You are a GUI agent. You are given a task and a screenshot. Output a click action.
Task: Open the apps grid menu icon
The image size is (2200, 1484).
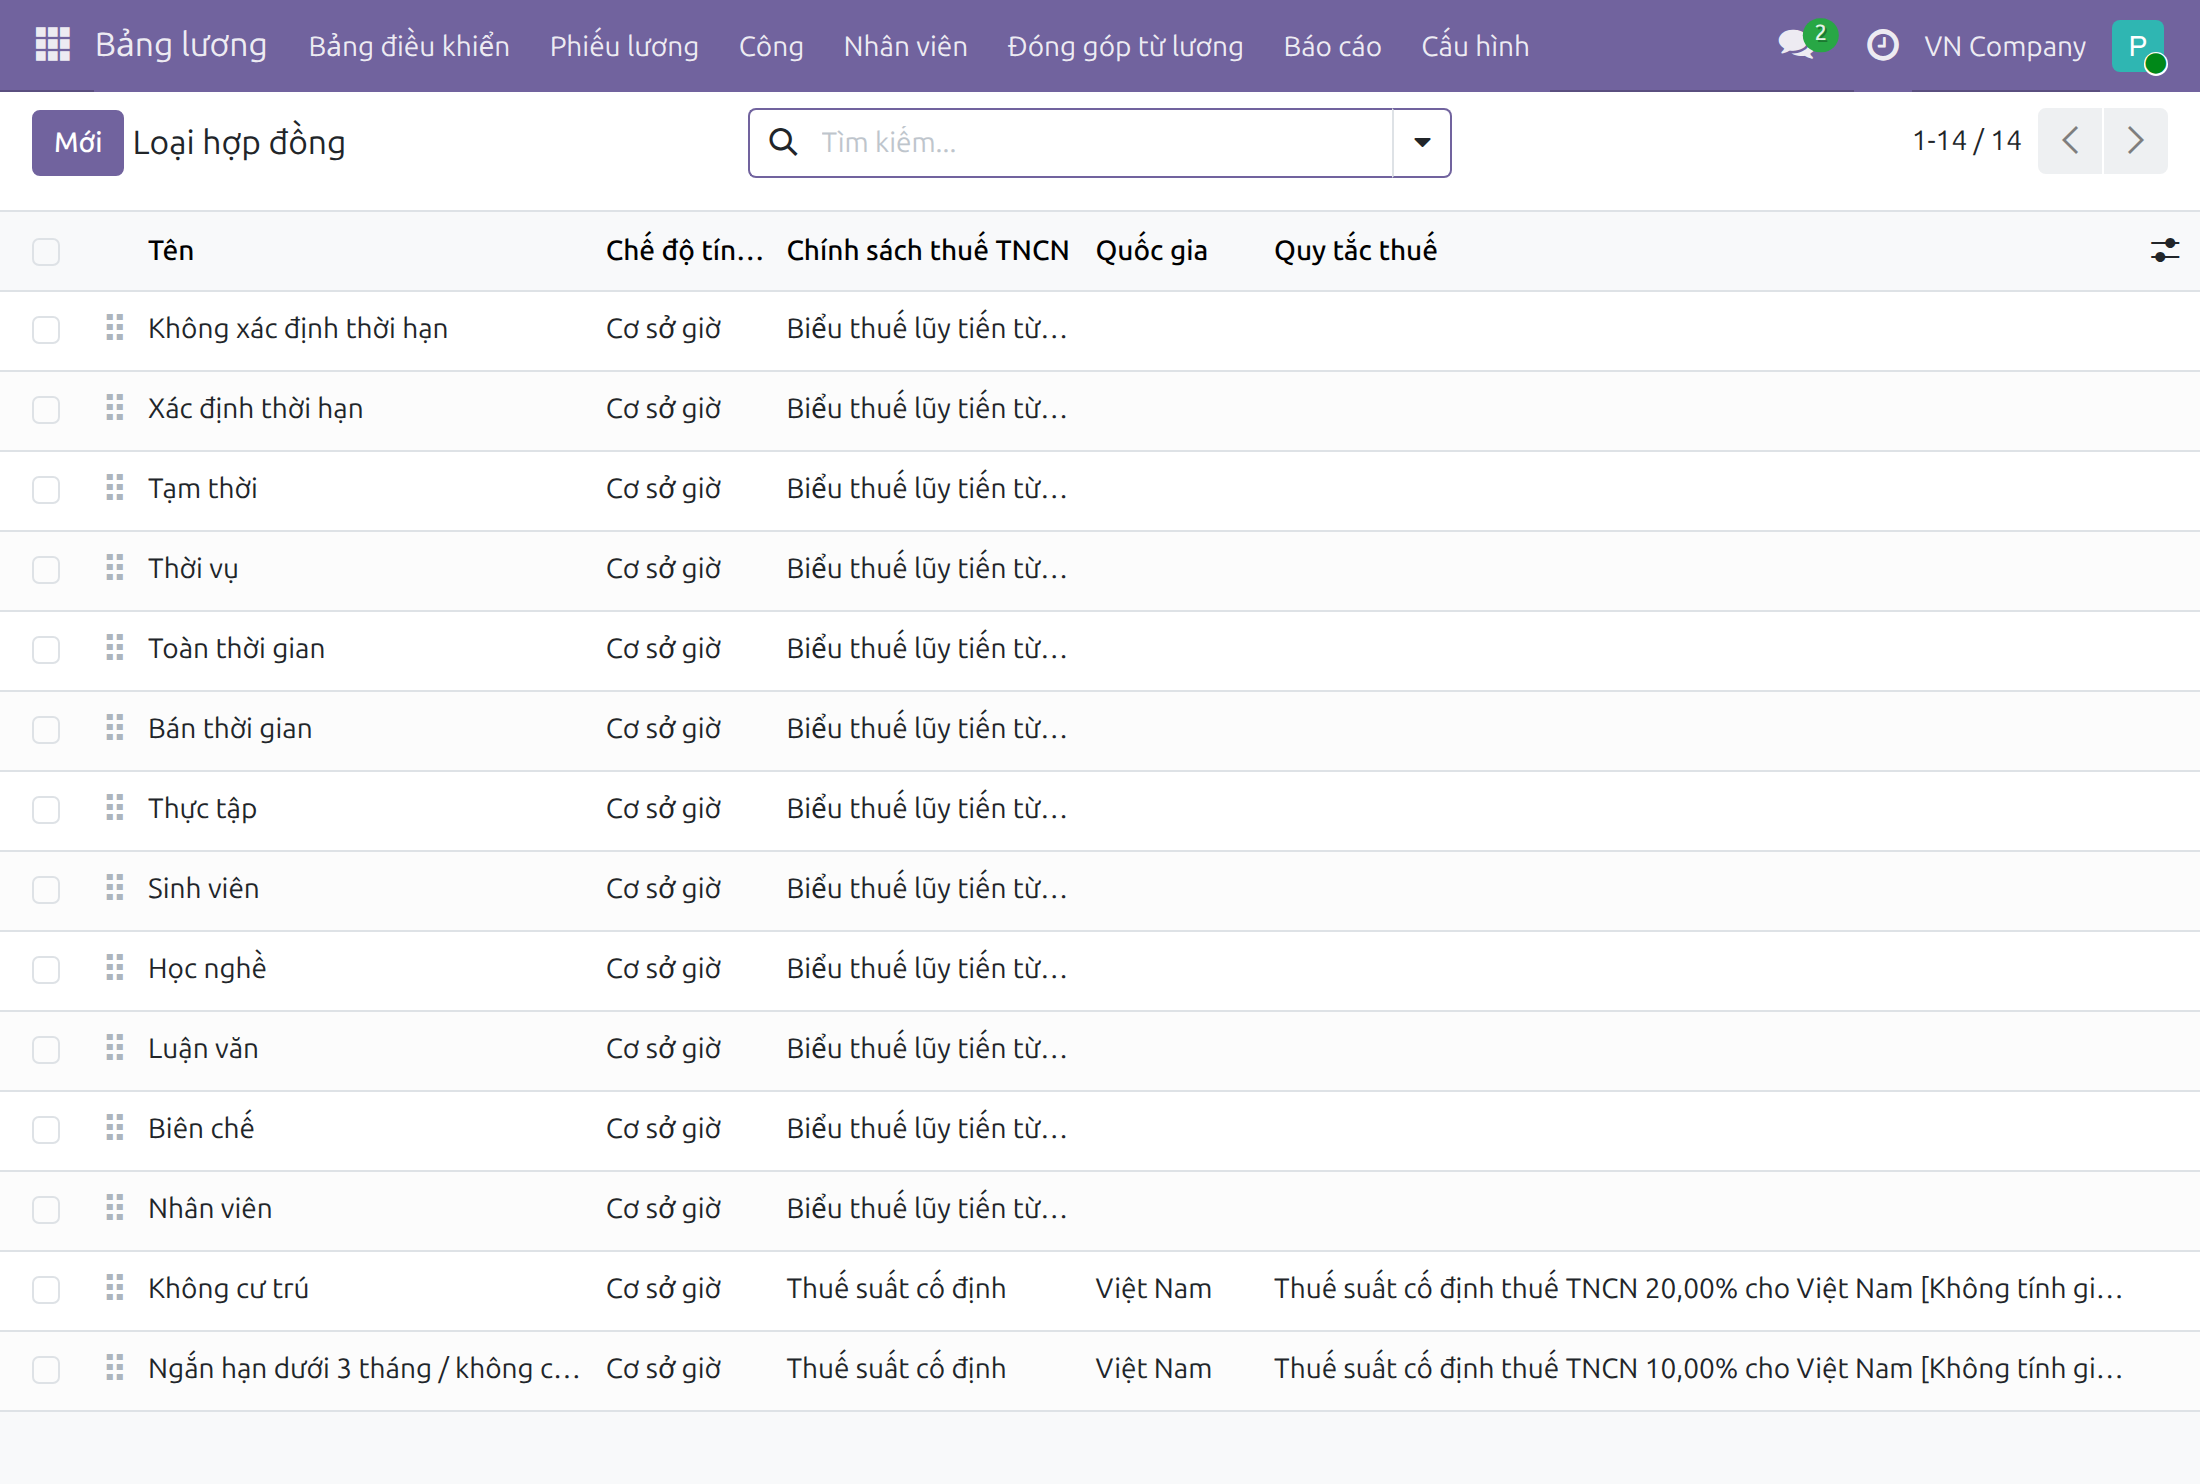[52, 45]
